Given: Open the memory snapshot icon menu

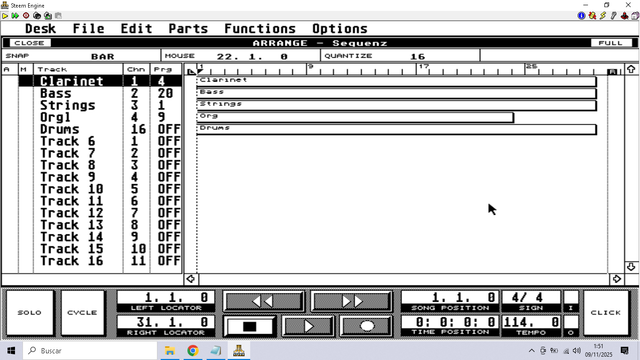Looking at the screenshot, I should (x=37, y=16).
